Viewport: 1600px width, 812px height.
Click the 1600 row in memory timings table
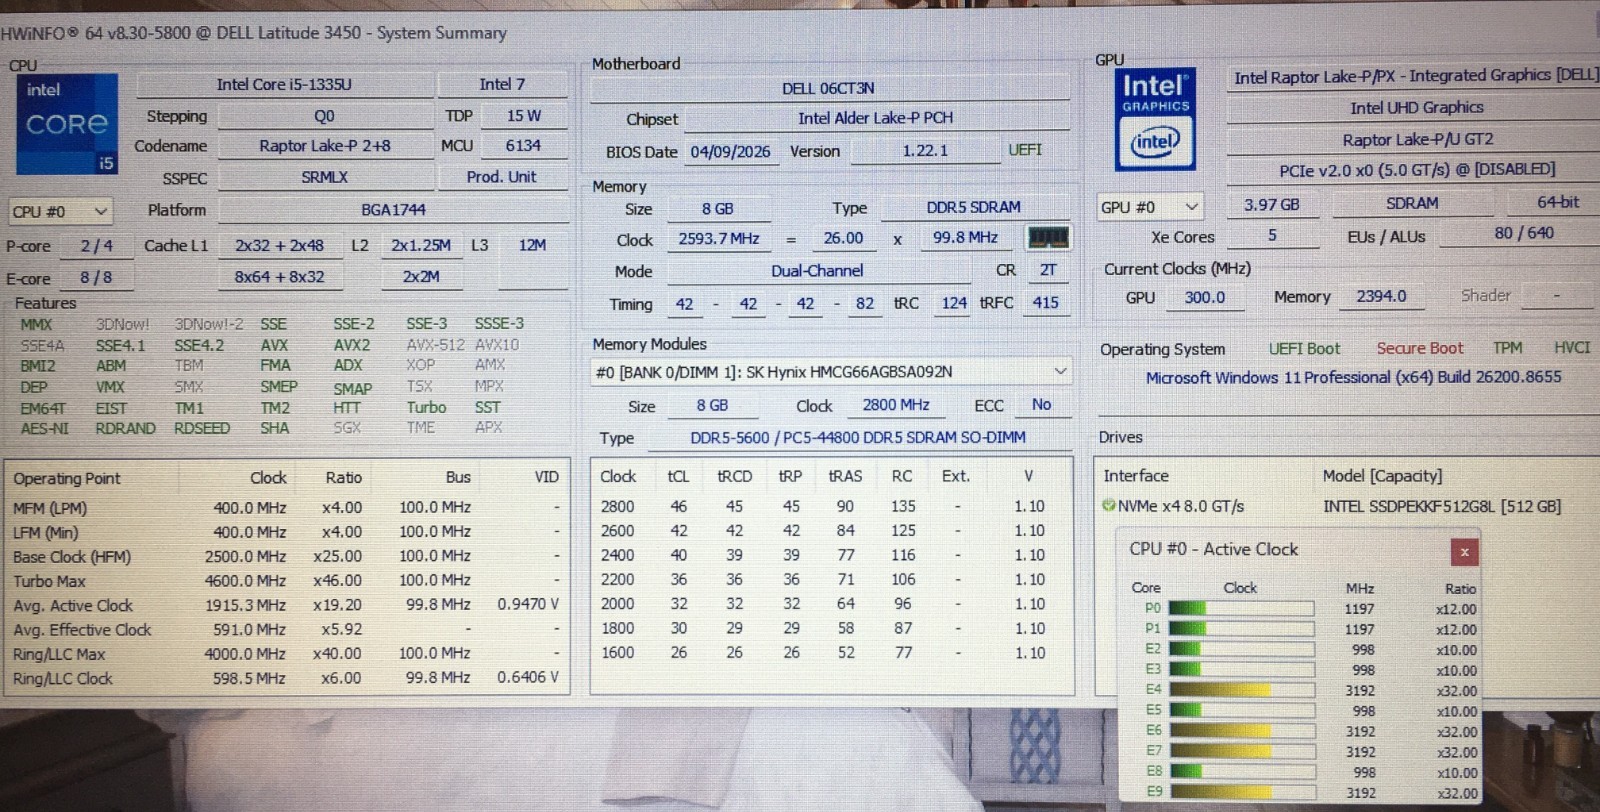click(830, 653)
